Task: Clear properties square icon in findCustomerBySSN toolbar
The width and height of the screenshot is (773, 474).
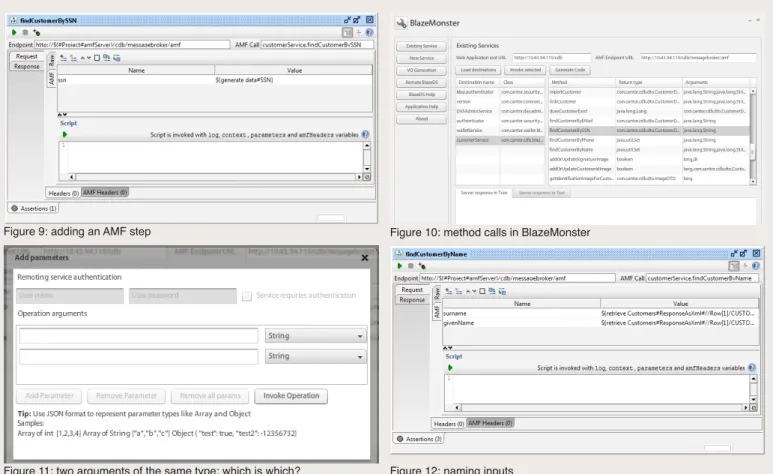Action: pyautogui.click(x=97, y=58)
